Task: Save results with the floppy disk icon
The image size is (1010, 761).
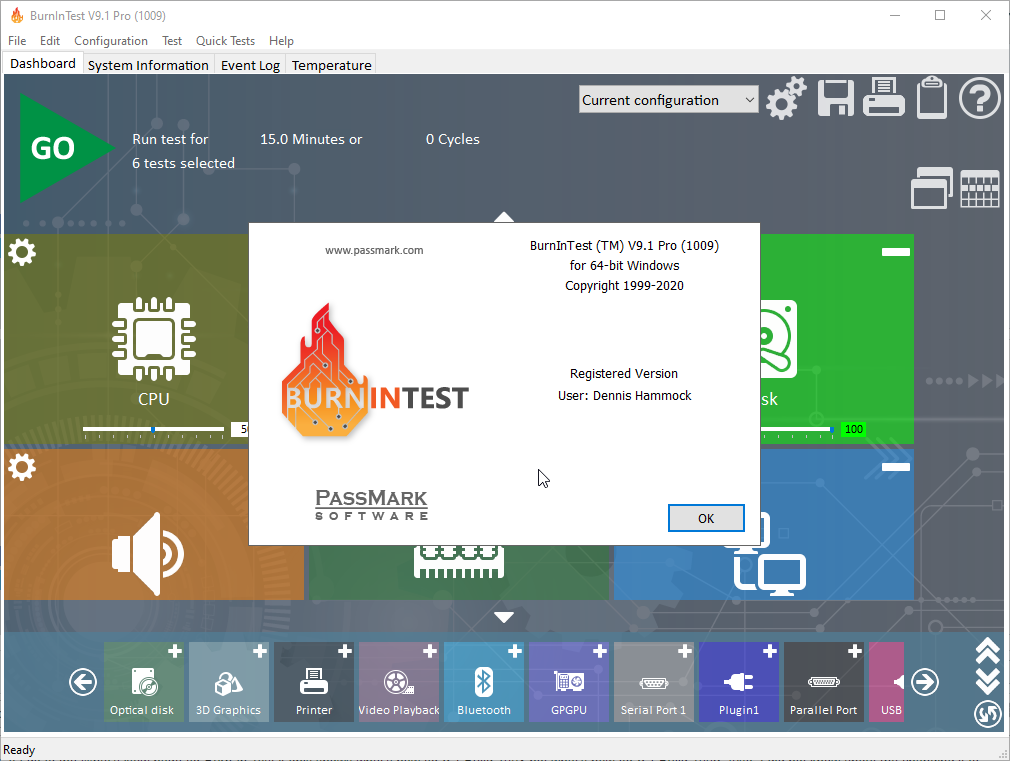Action: (x=835, y=98)
